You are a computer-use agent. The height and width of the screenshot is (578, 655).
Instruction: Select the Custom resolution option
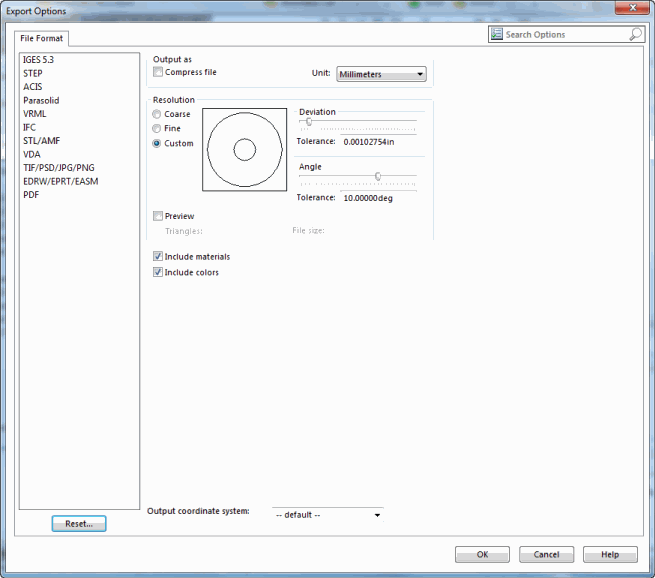157,143
